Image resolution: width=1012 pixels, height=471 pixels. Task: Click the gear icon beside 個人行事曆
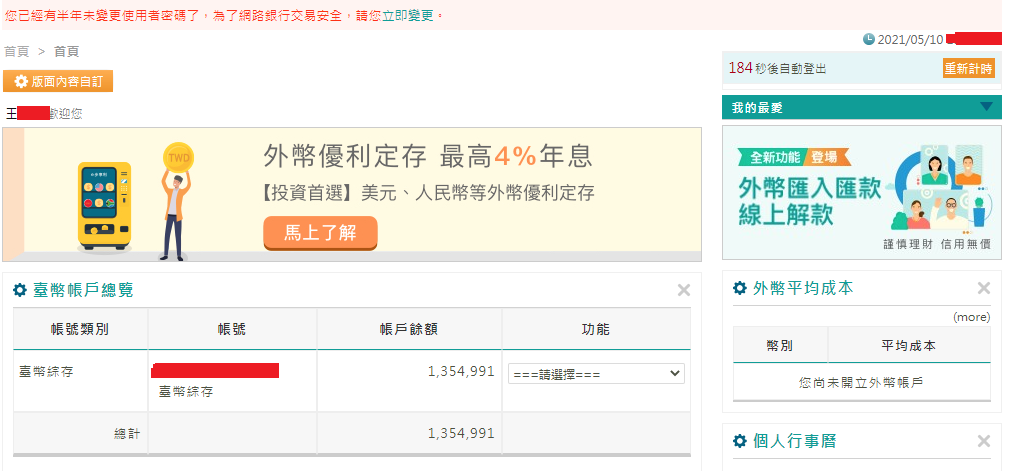pos(740,441)
